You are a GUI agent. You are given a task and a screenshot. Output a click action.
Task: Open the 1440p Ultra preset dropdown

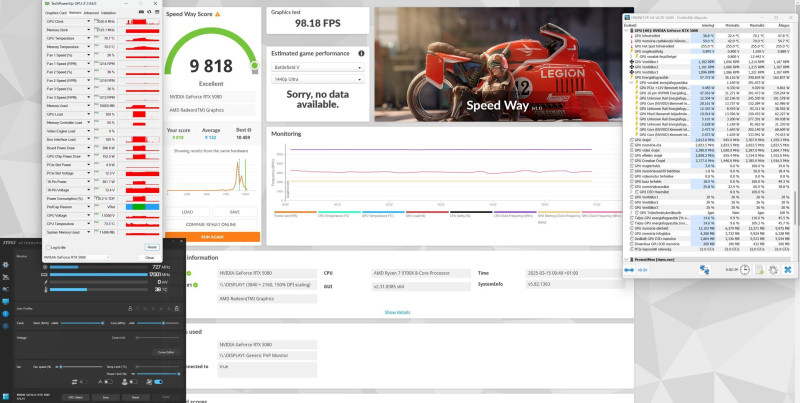317,80
